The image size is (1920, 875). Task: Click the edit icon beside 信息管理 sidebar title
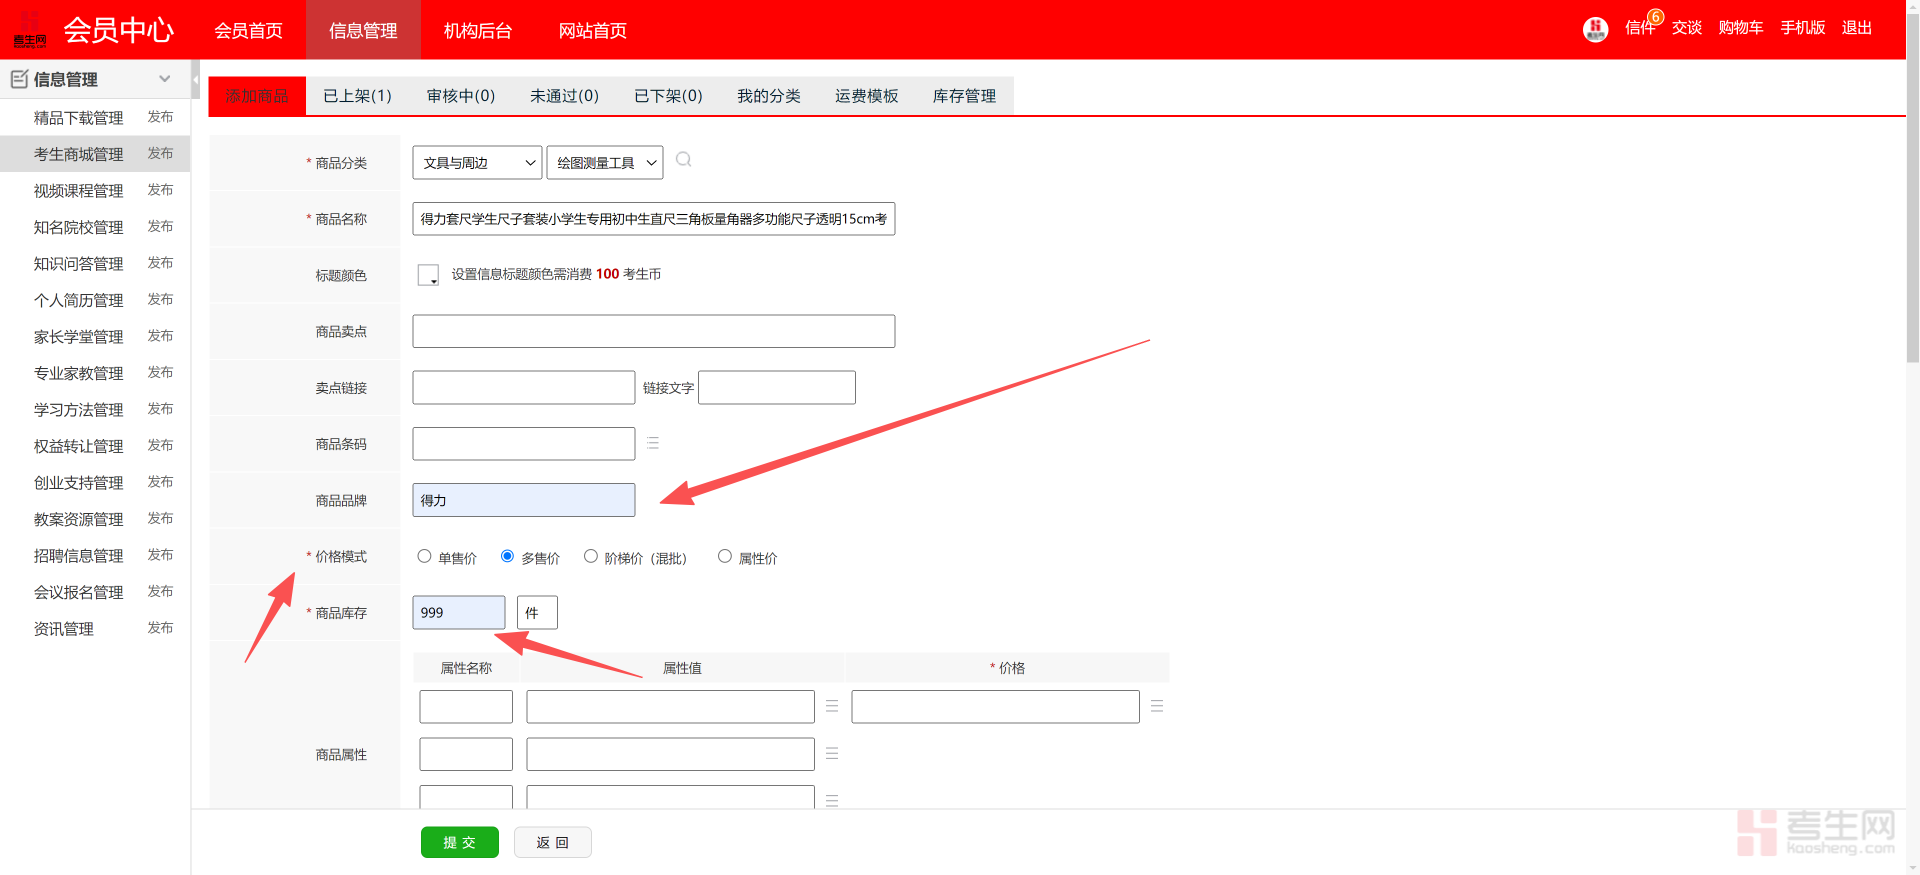click(x=19, y=79)
